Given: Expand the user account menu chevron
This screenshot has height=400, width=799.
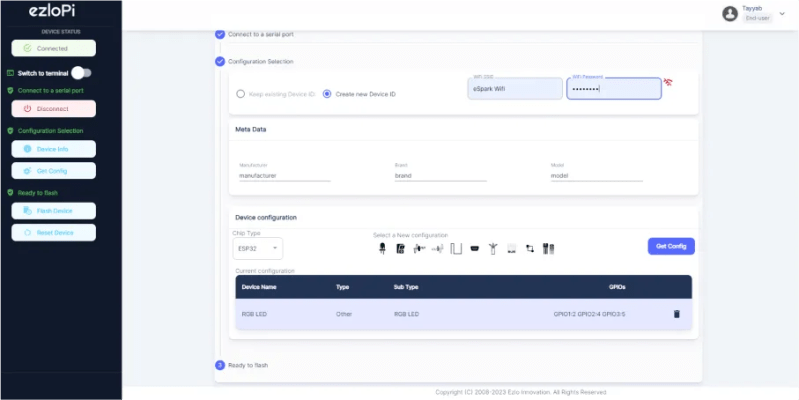Looking at the screenshot, I should click(x=782, y=14).
